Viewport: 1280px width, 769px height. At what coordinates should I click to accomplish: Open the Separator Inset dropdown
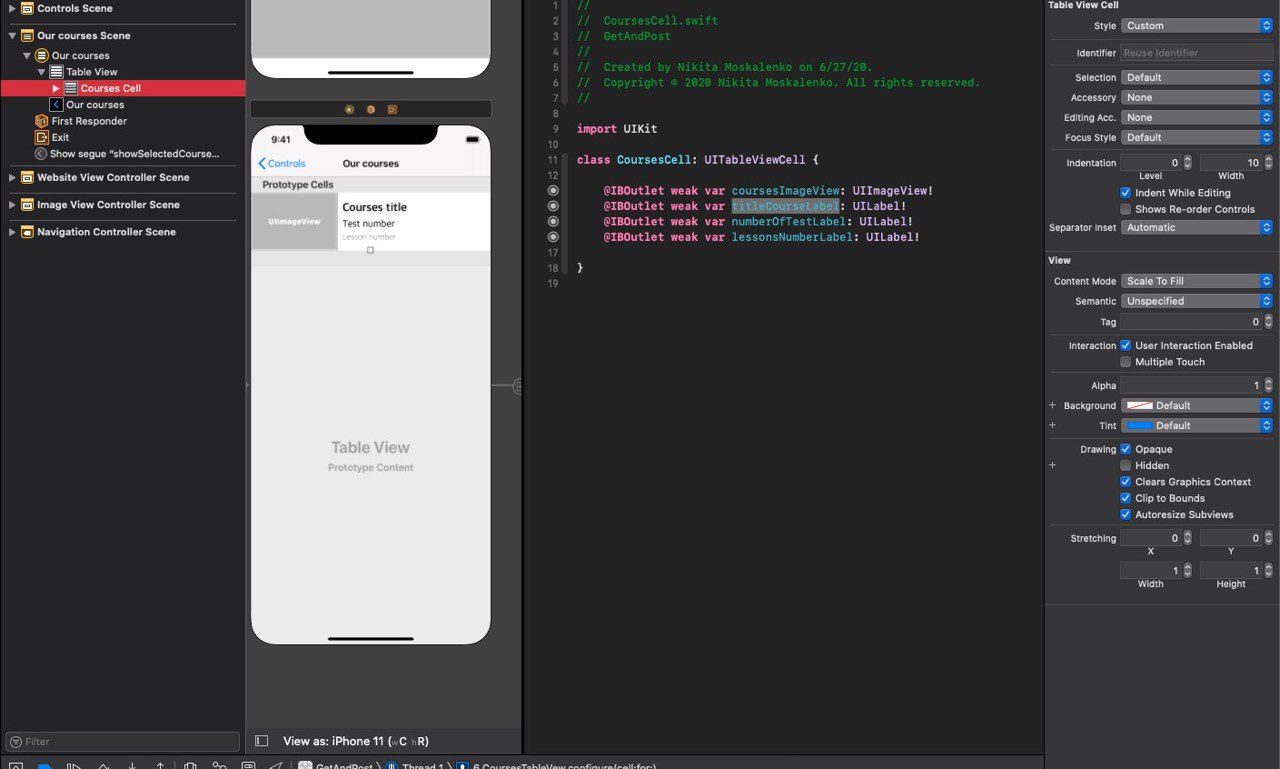(x=1196, y=227)
